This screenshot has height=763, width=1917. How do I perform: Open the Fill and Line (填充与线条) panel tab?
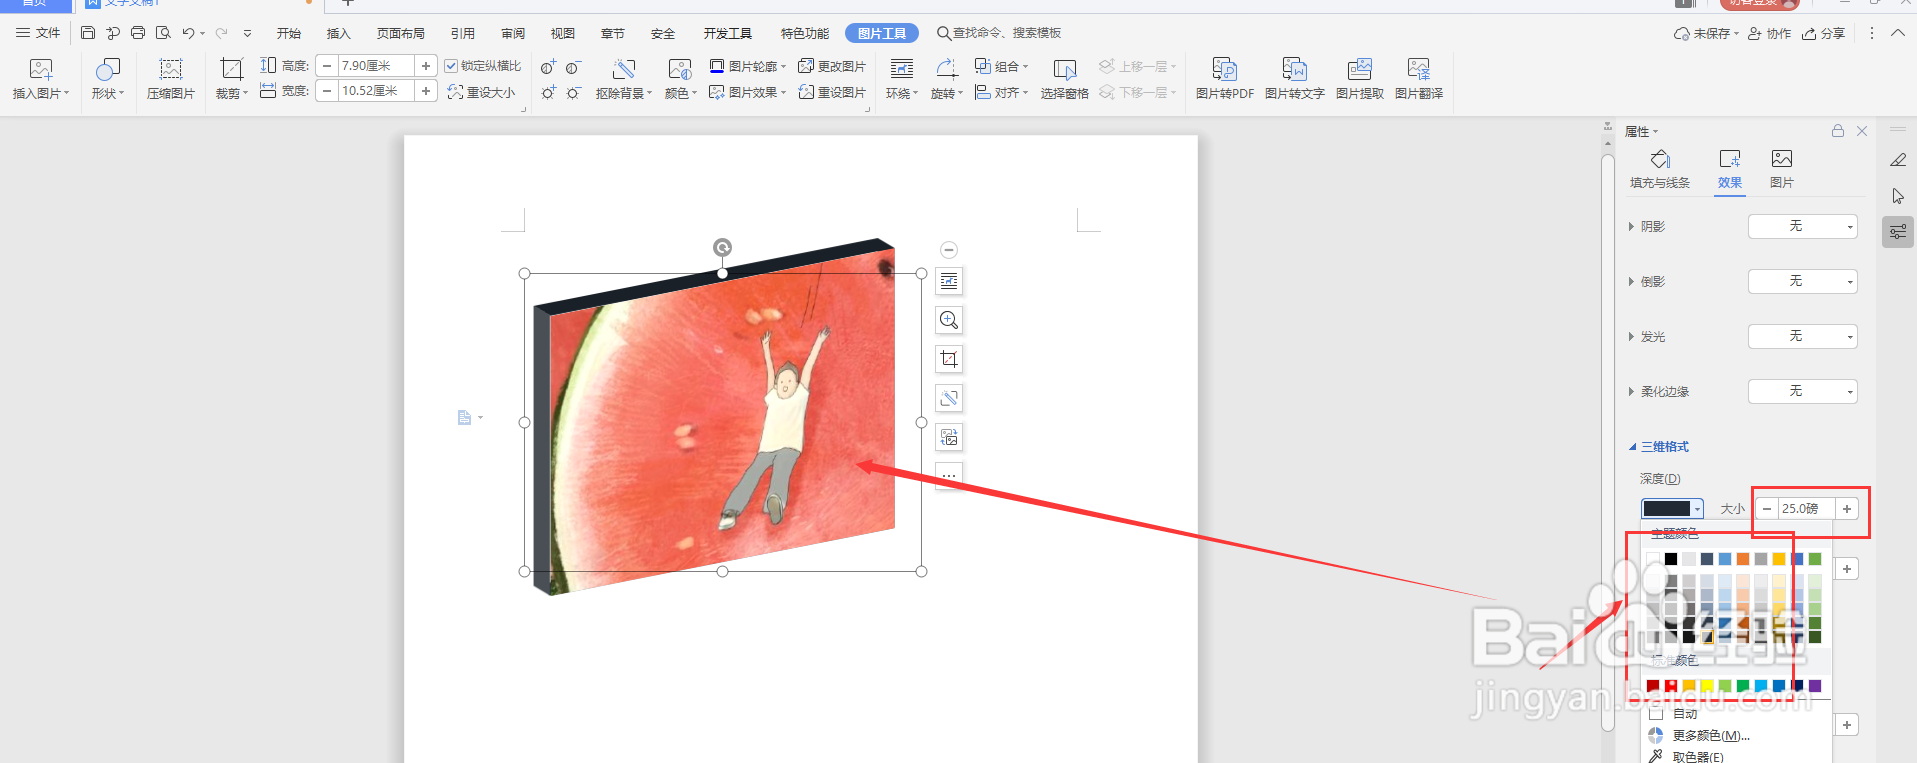[1660, 169]
